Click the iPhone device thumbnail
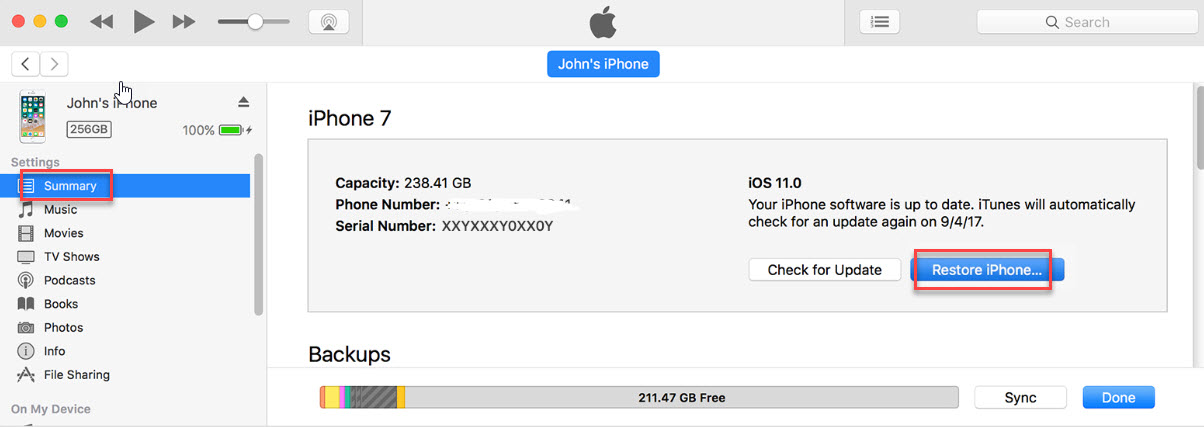 pos(32,116)
